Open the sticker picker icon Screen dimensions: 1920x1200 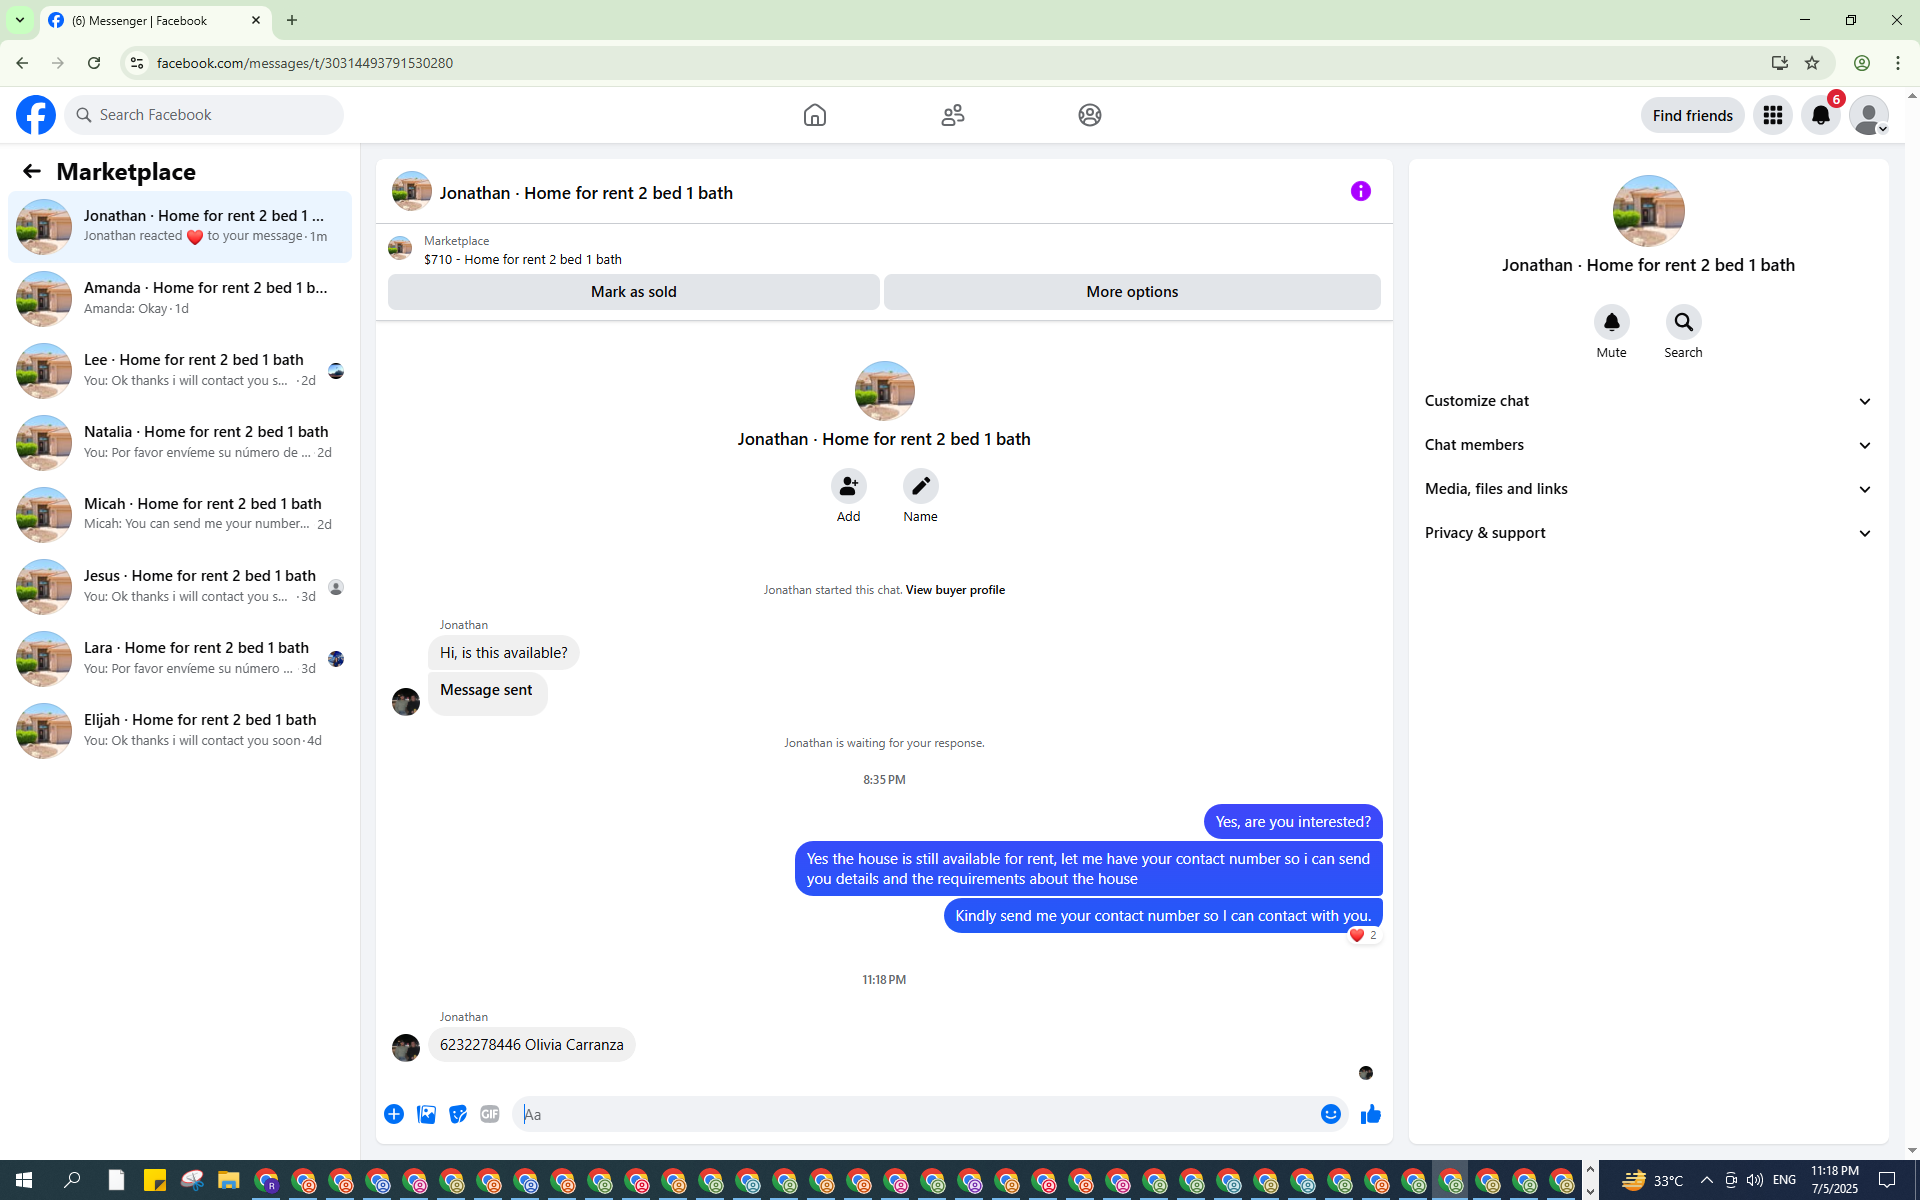(458, 1114)
